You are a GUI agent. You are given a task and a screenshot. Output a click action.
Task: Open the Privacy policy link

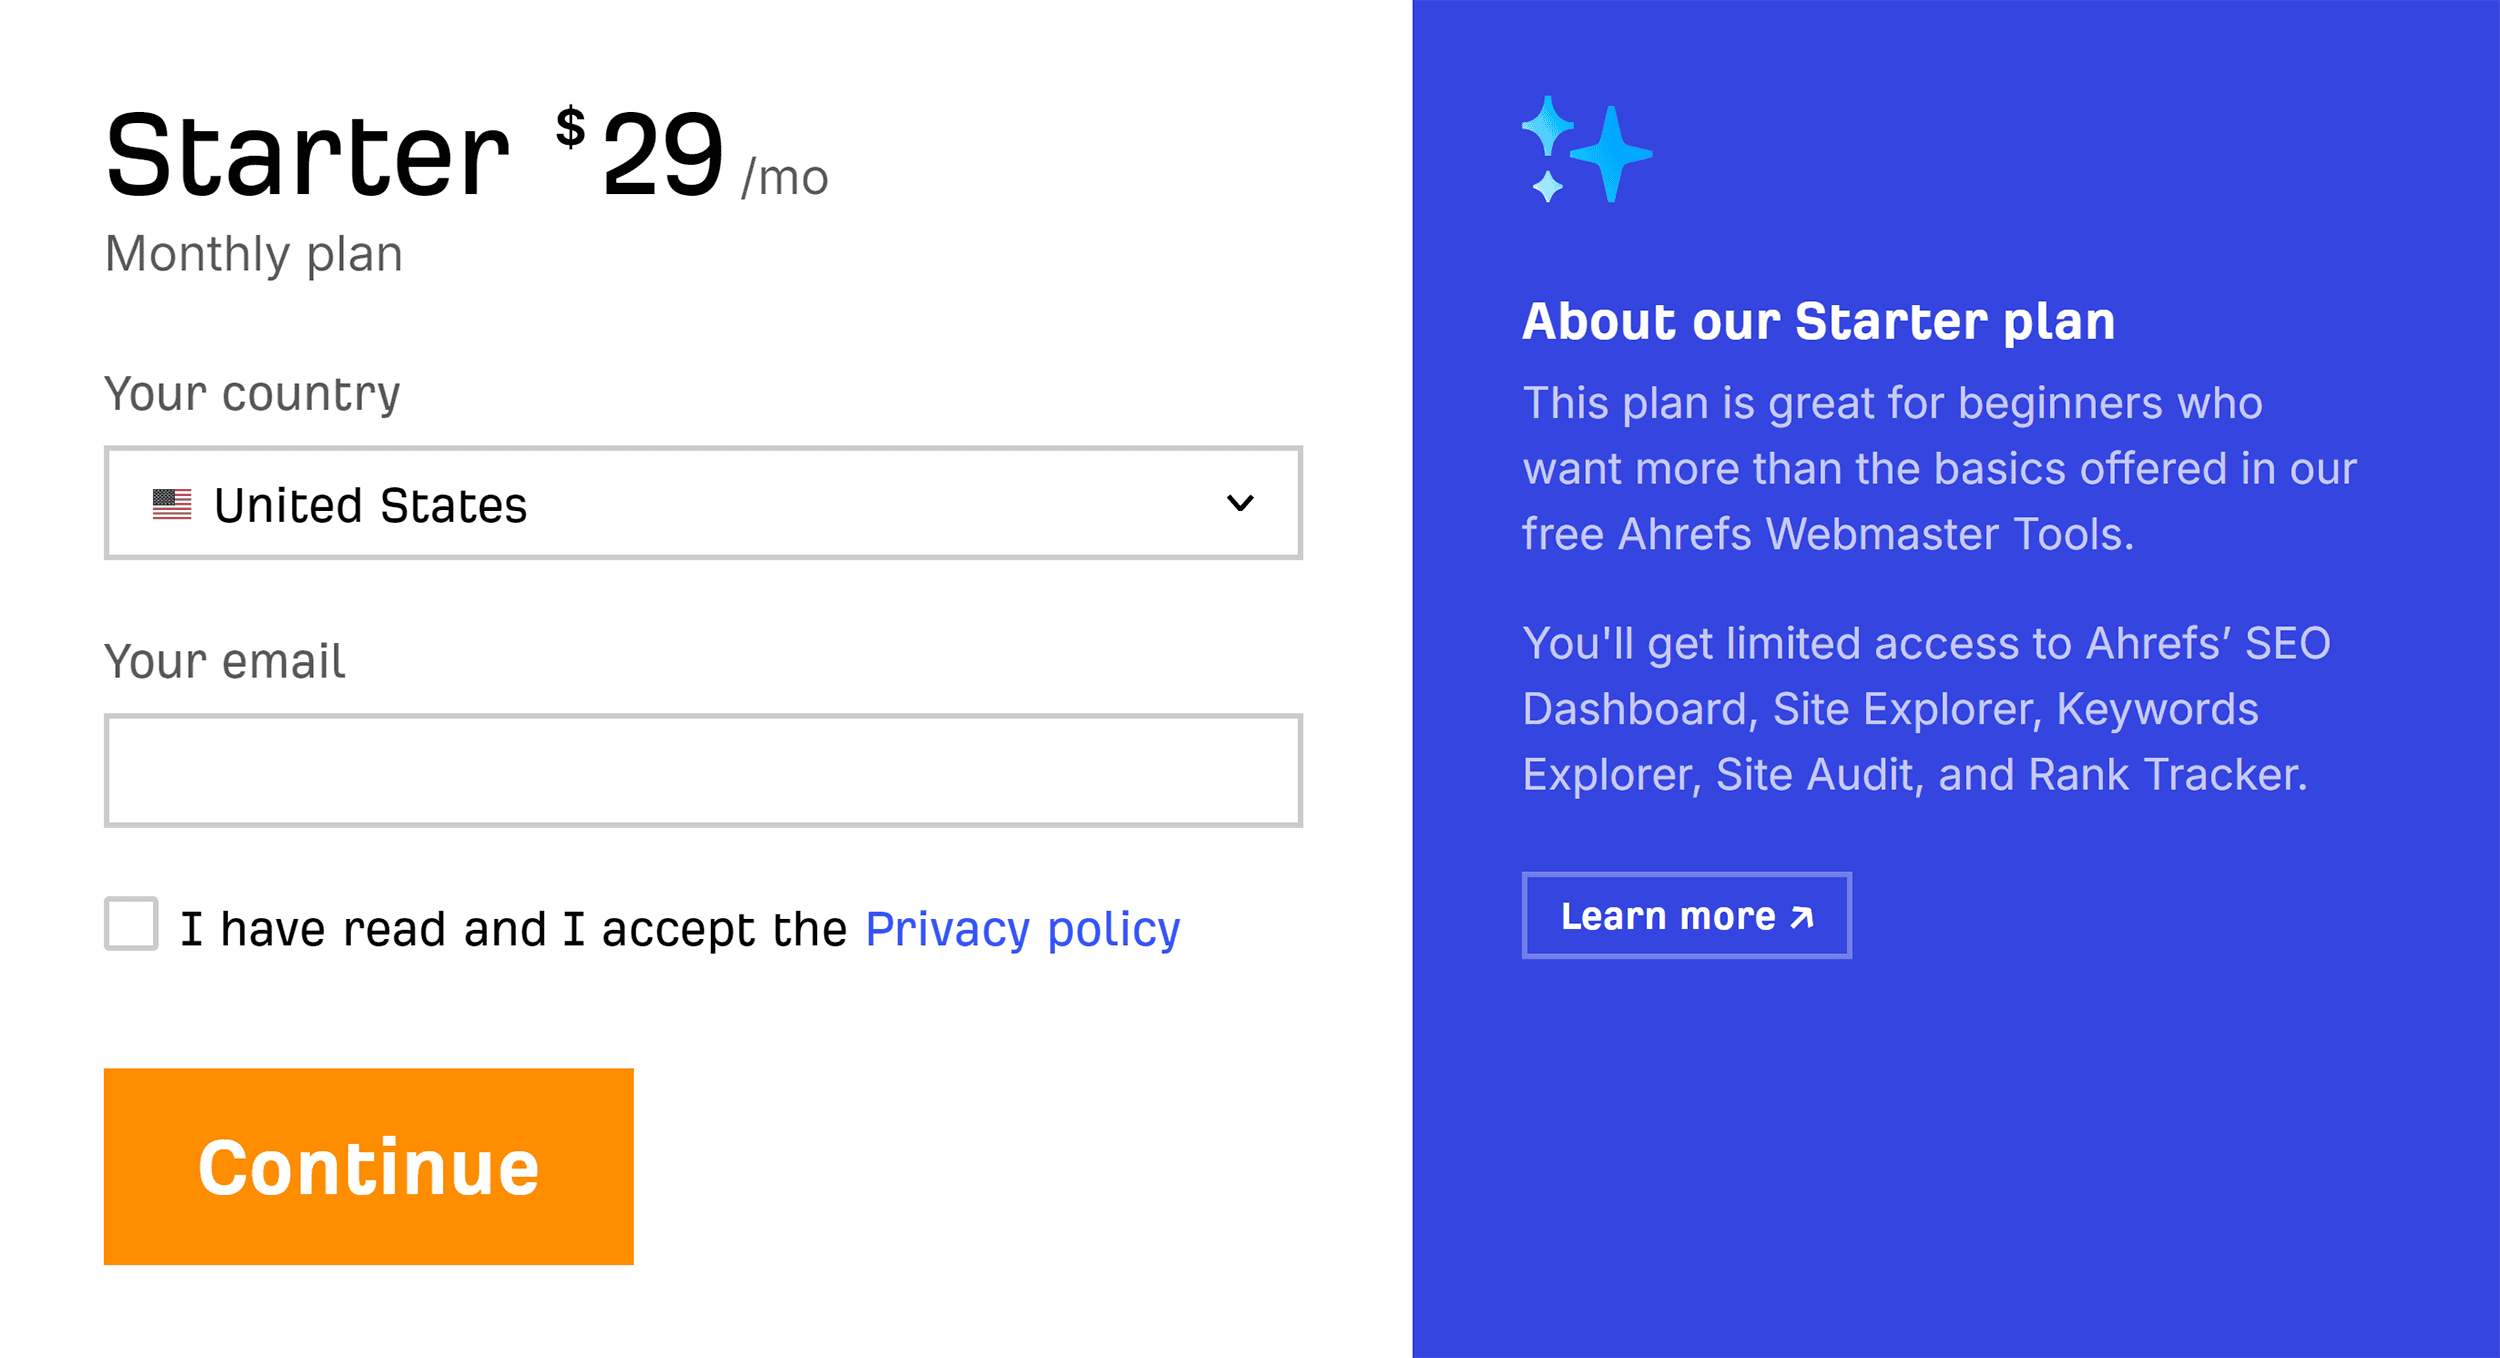(x=1022, y=928)
